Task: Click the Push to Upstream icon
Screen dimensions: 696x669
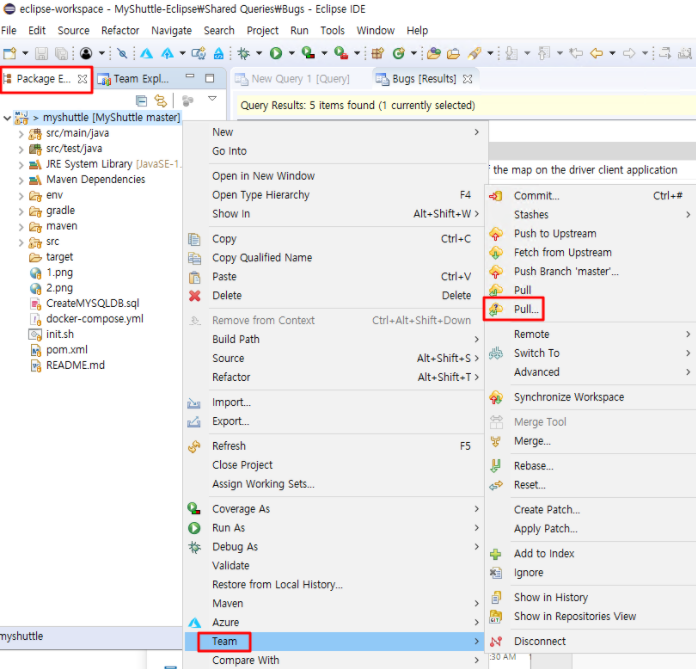Action: 496,234
